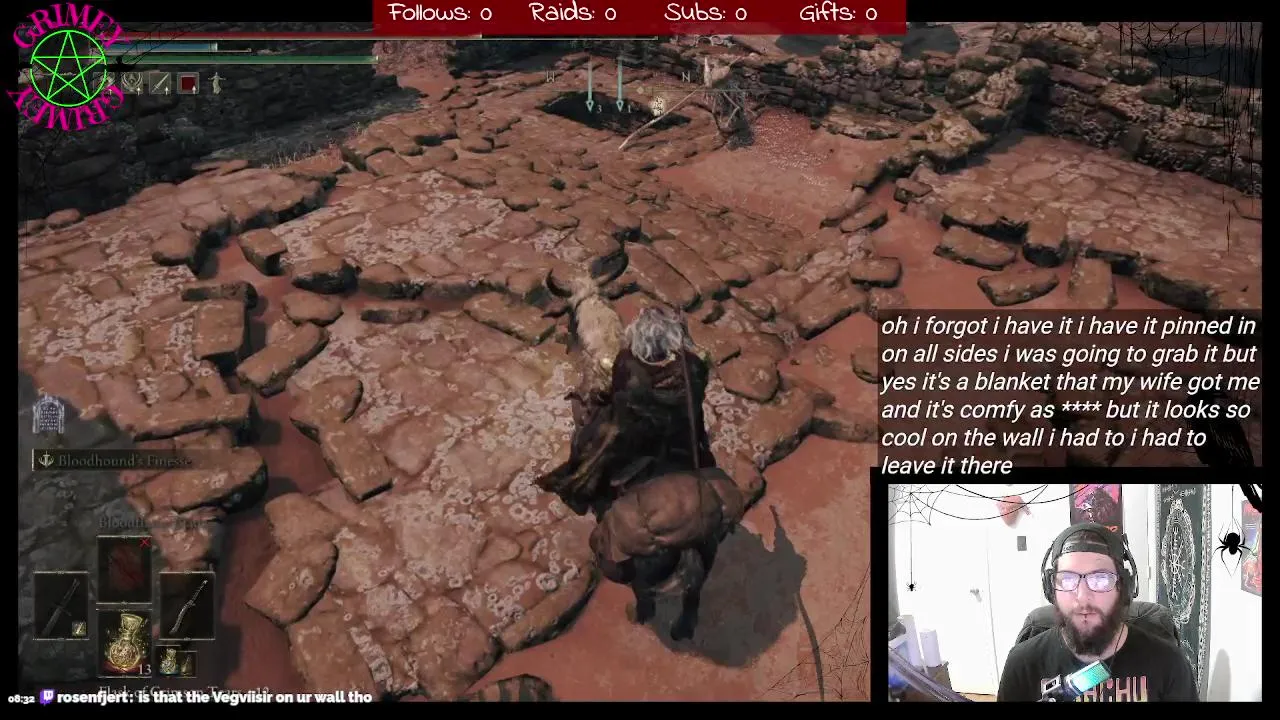Click the W compass direction marker
The height and width of the screenshot is (720, 1280).
551,77
